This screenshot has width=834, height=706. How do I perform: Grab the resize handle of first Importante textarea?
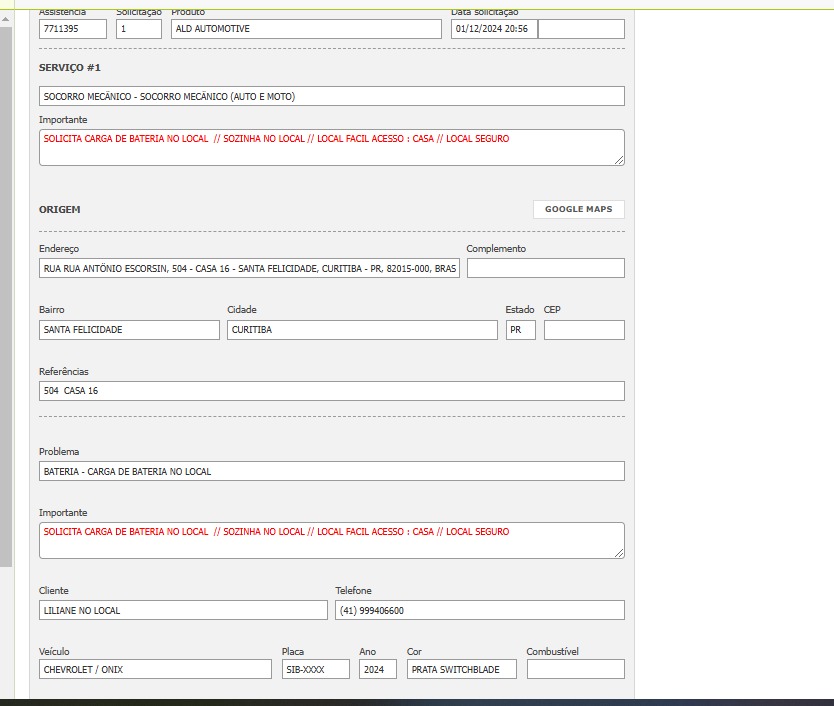pos(619,160)
